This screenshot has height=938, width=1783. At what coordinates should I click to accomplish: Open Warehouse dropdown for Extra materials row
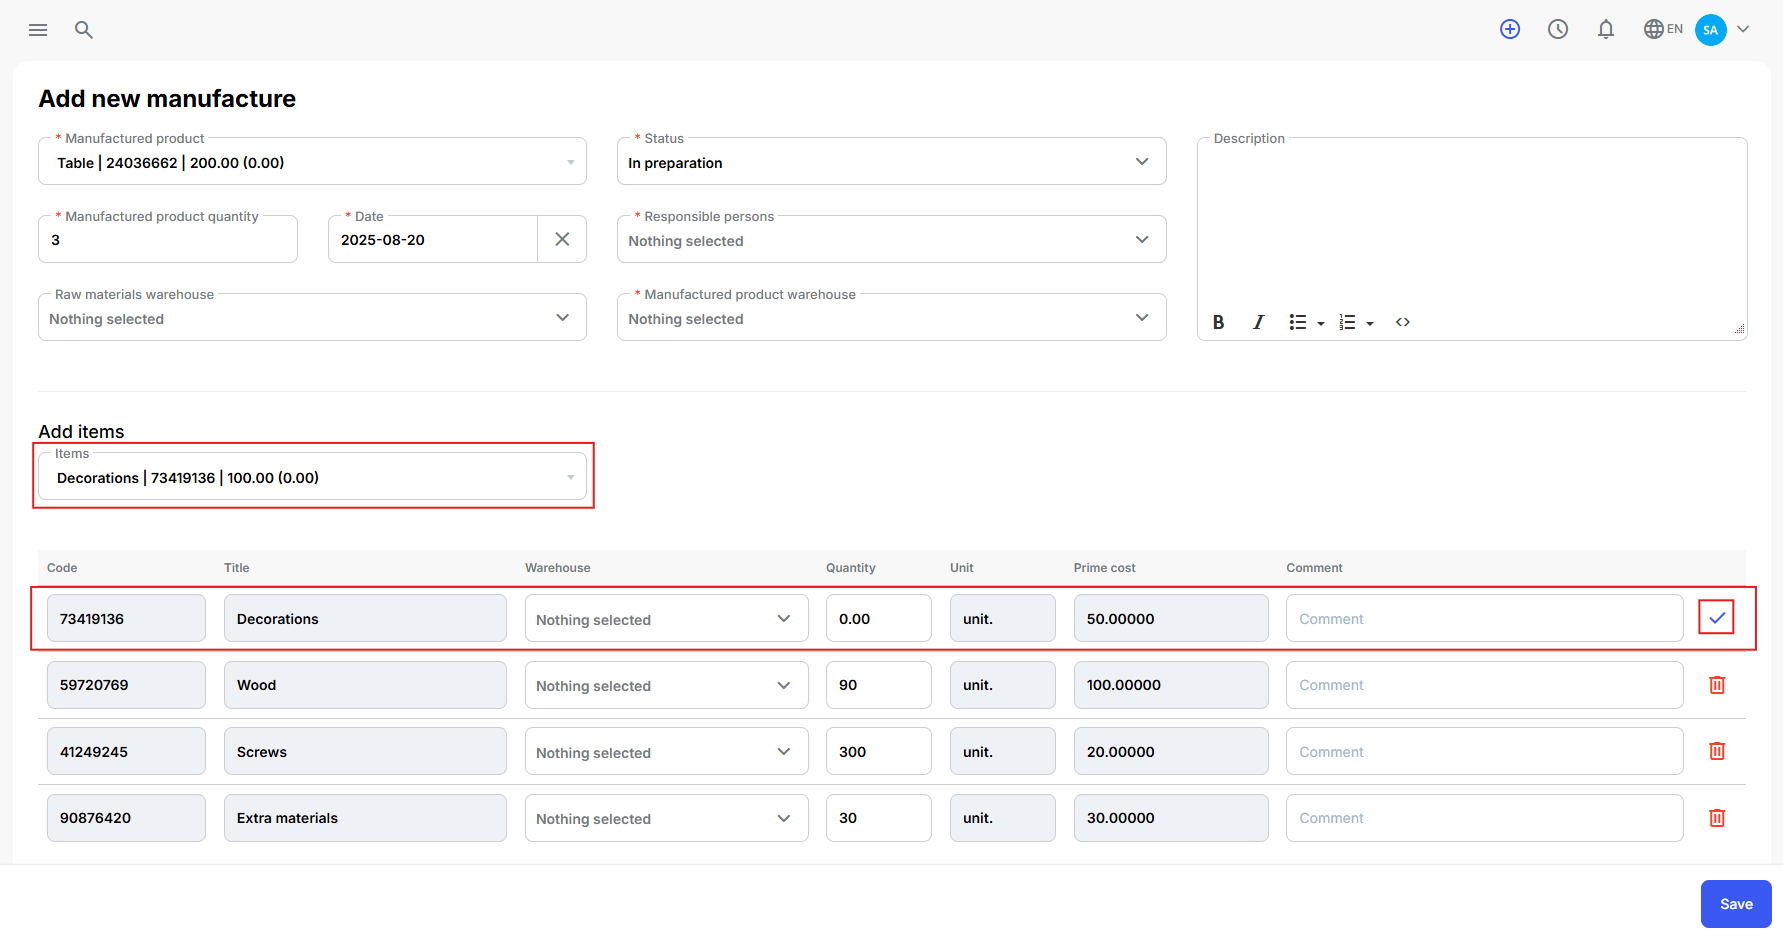(666, 818)
